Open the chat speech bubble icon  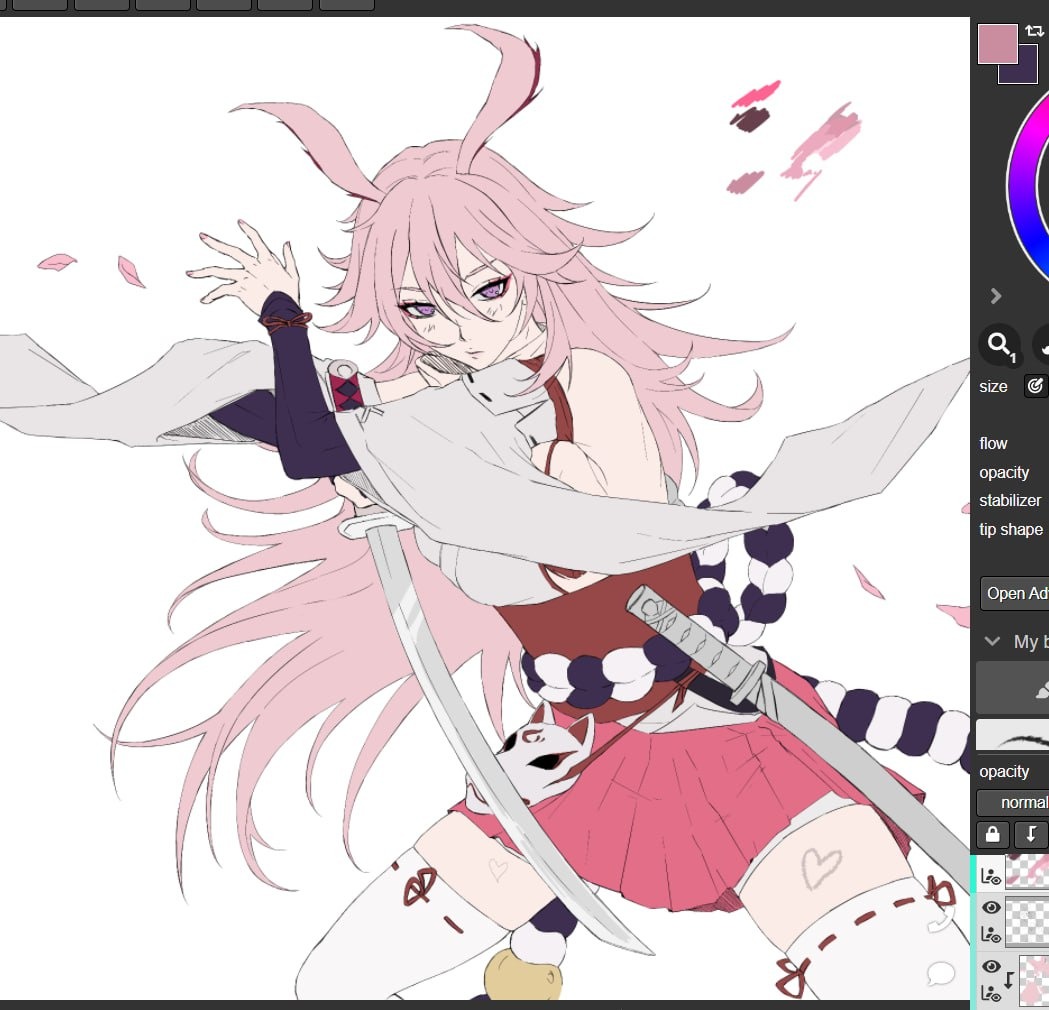point(941,973)
